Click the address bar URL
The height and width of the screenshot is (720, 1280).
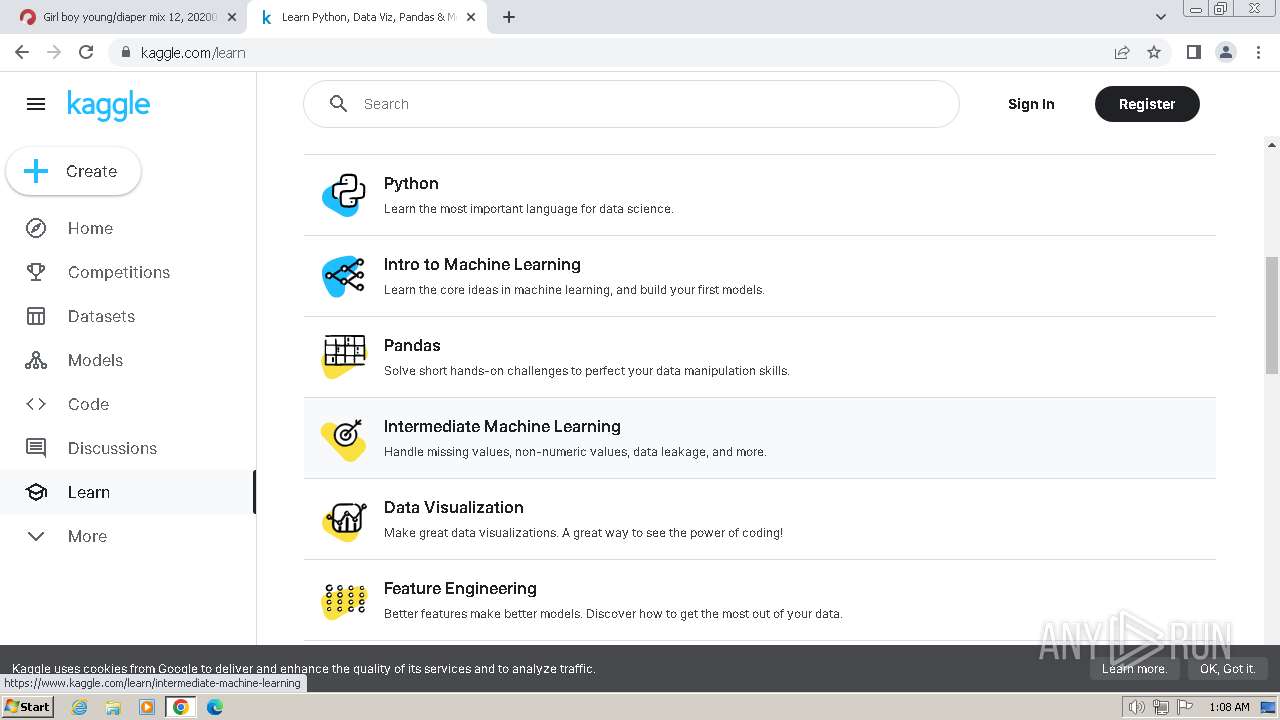(193, 53)
